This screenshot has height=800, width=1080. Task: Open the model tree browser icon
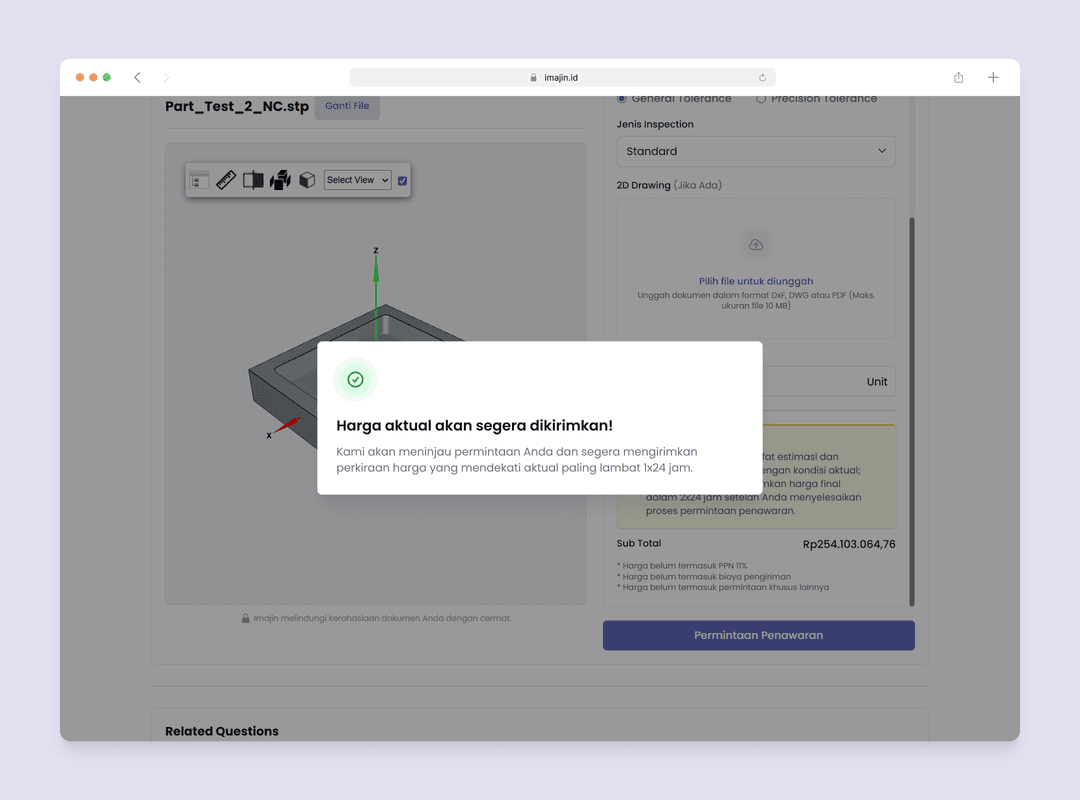coord(200,180)
